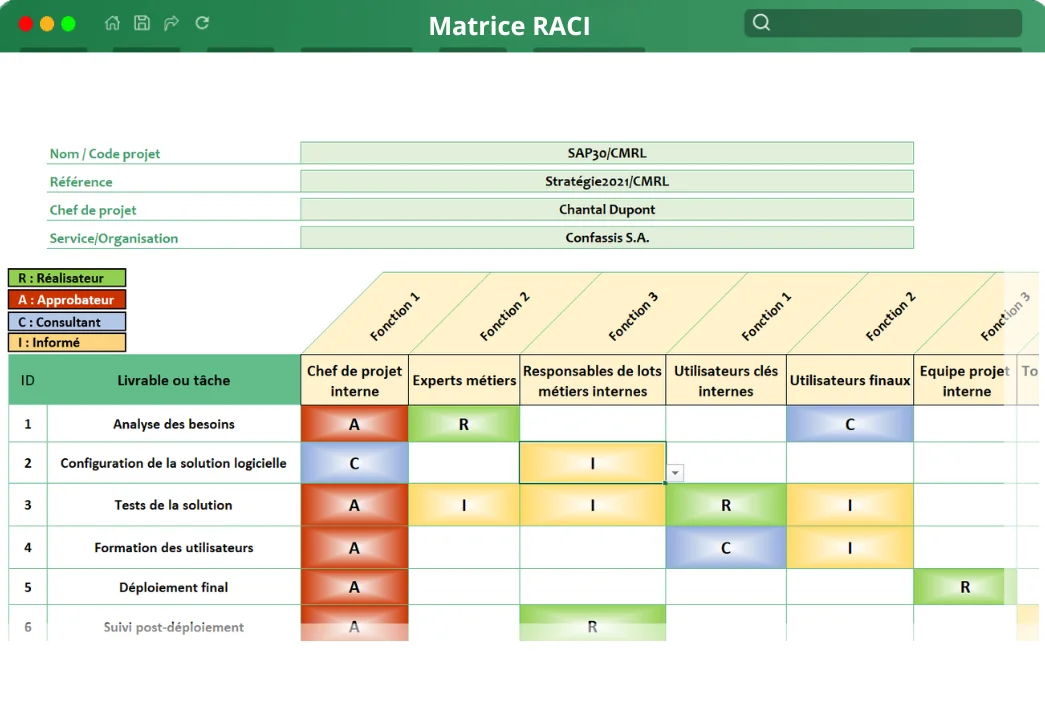This screenshot has width=1045, height=727.
Task: Select the project code field 'SAP30/CMRL'
Action: pos(607,153)
